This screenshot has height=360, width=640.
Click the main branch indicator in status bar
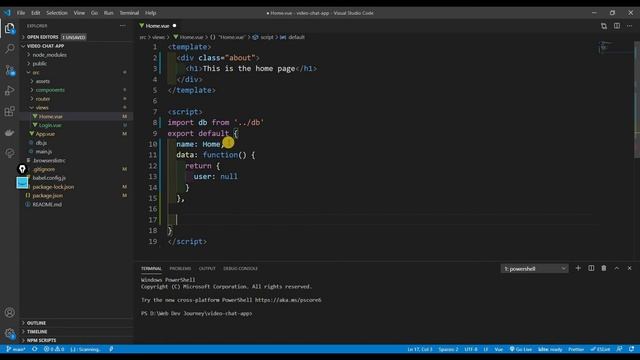tap(16, 349)
